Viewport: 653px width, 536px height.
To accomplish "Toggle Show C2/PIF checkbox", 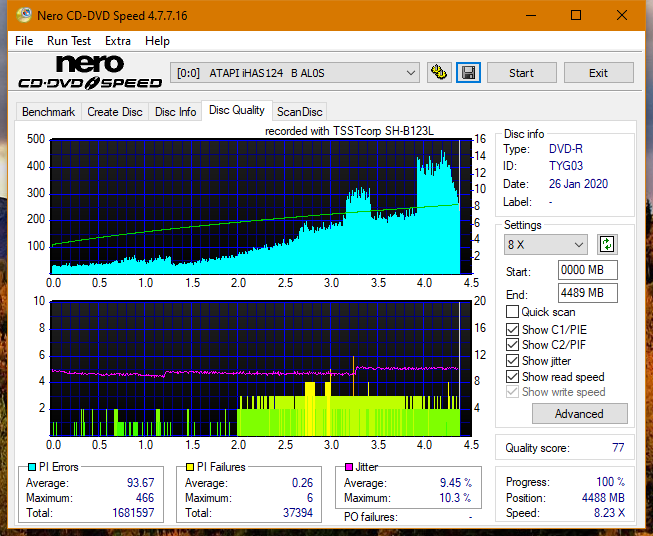I will click(x=512, y=345).
